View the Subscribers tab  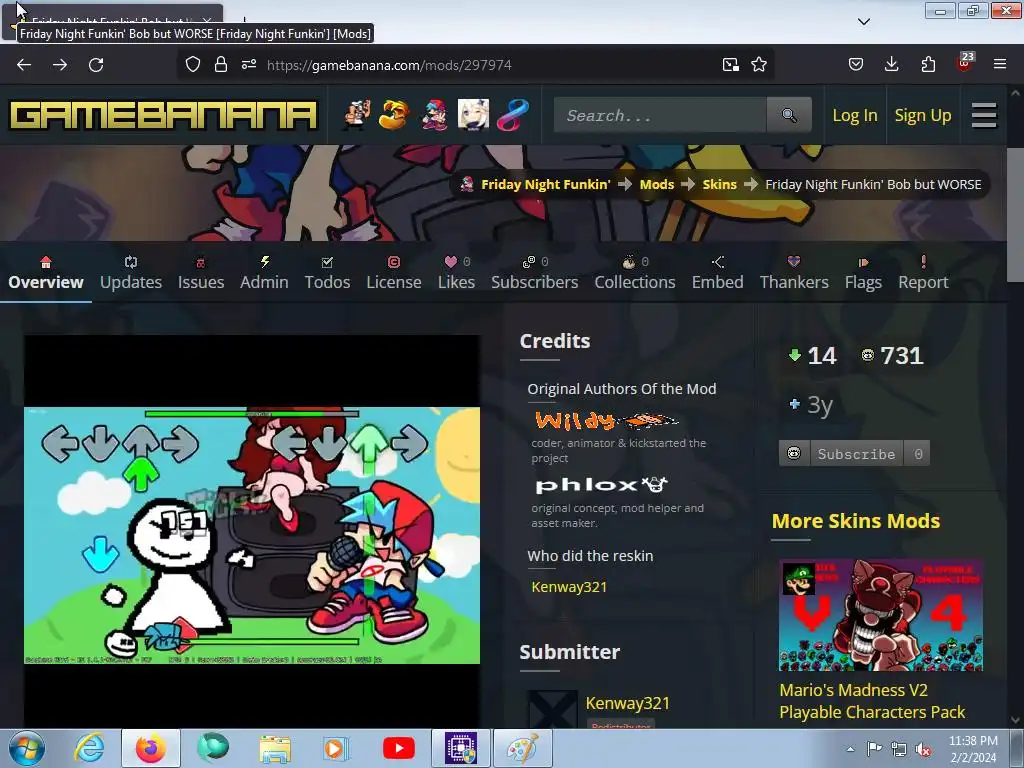pyautogui.click(x=534, y=273)
